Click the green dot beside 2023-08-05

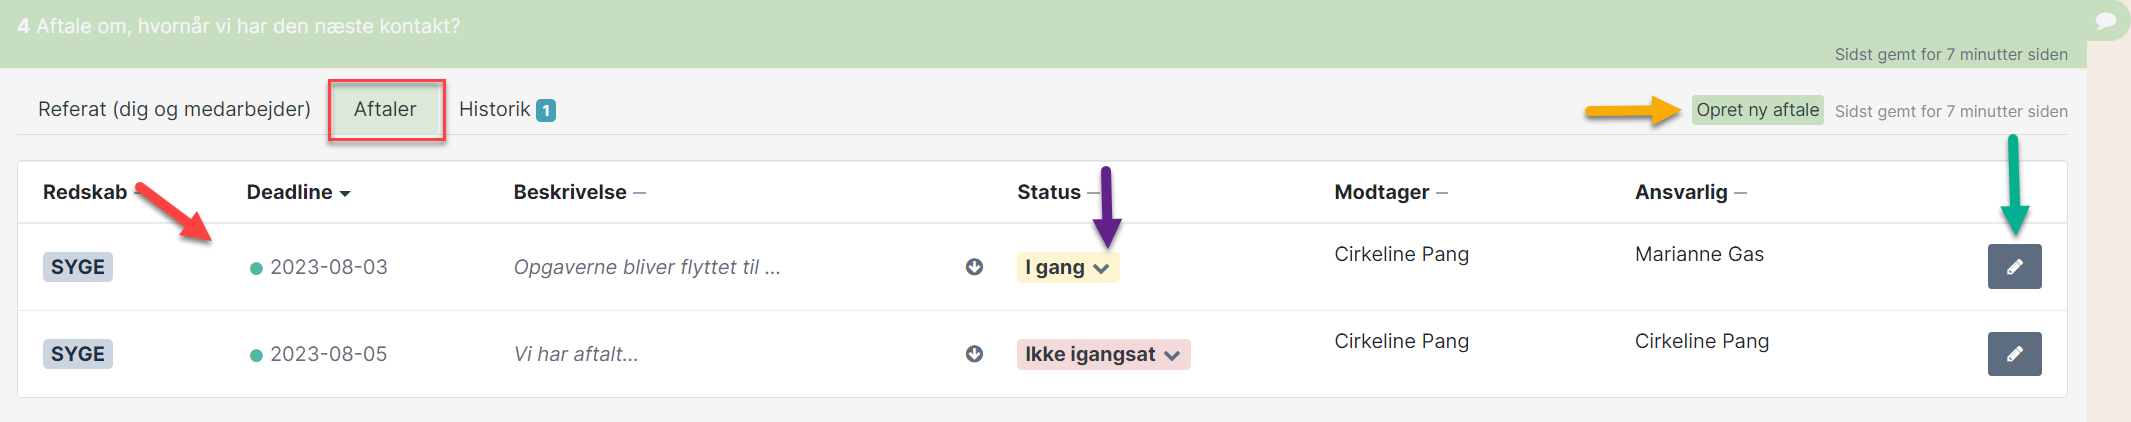[x=256, y=355]
